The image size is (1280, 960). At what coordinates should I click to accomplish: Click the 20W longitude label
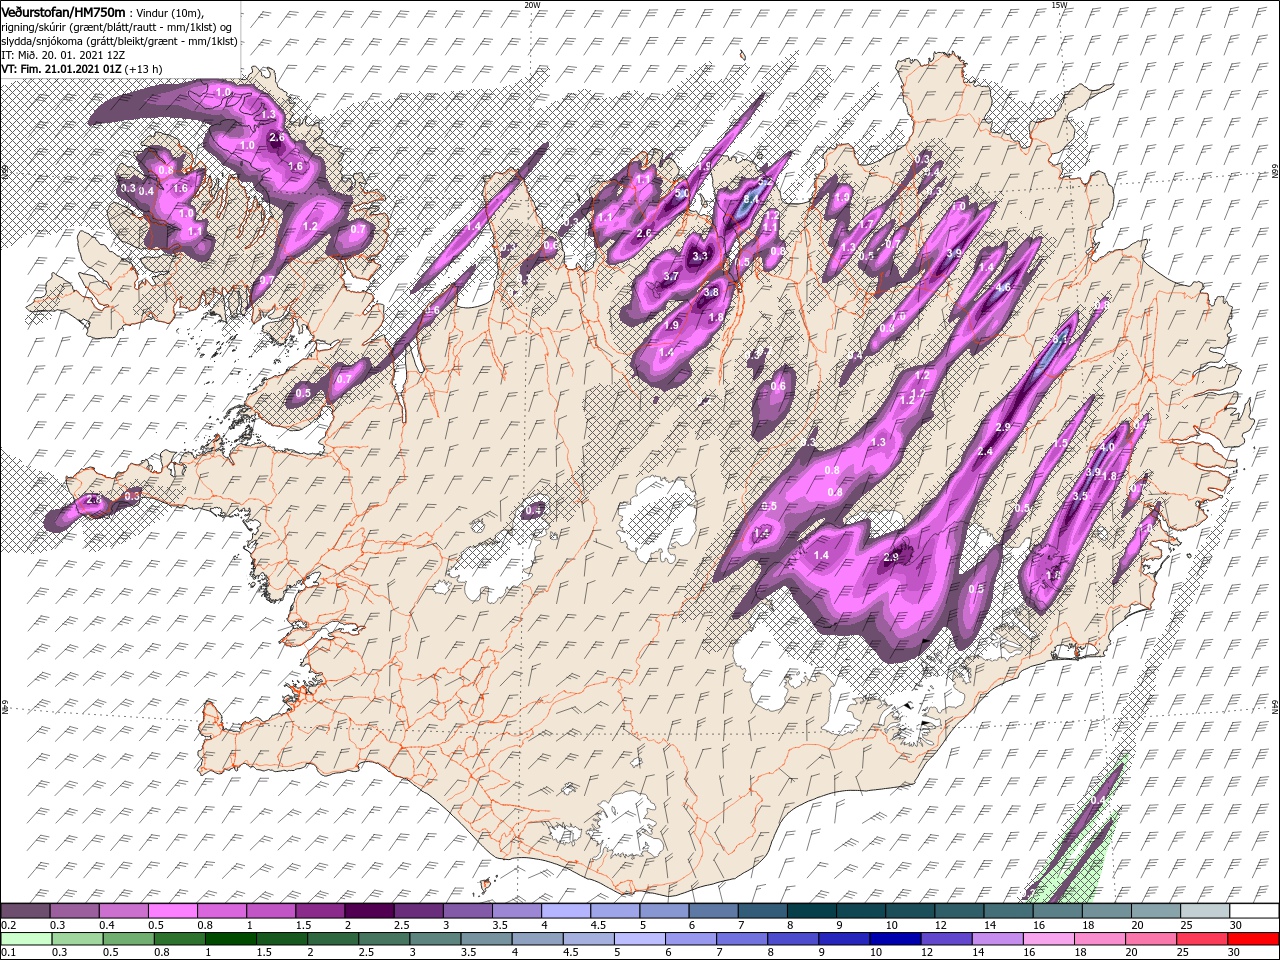click(531, 4)
